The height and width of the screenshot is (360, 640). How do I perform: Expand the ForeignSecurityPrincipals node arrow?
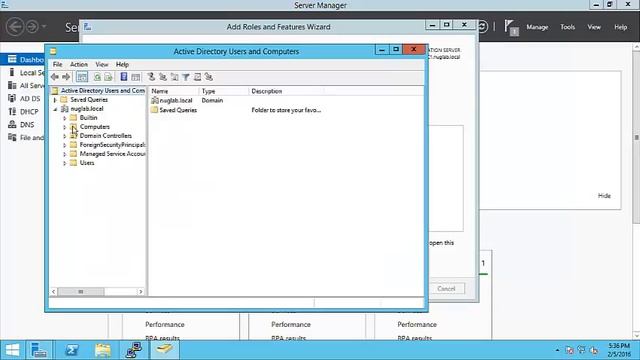[x=64, y=145]
